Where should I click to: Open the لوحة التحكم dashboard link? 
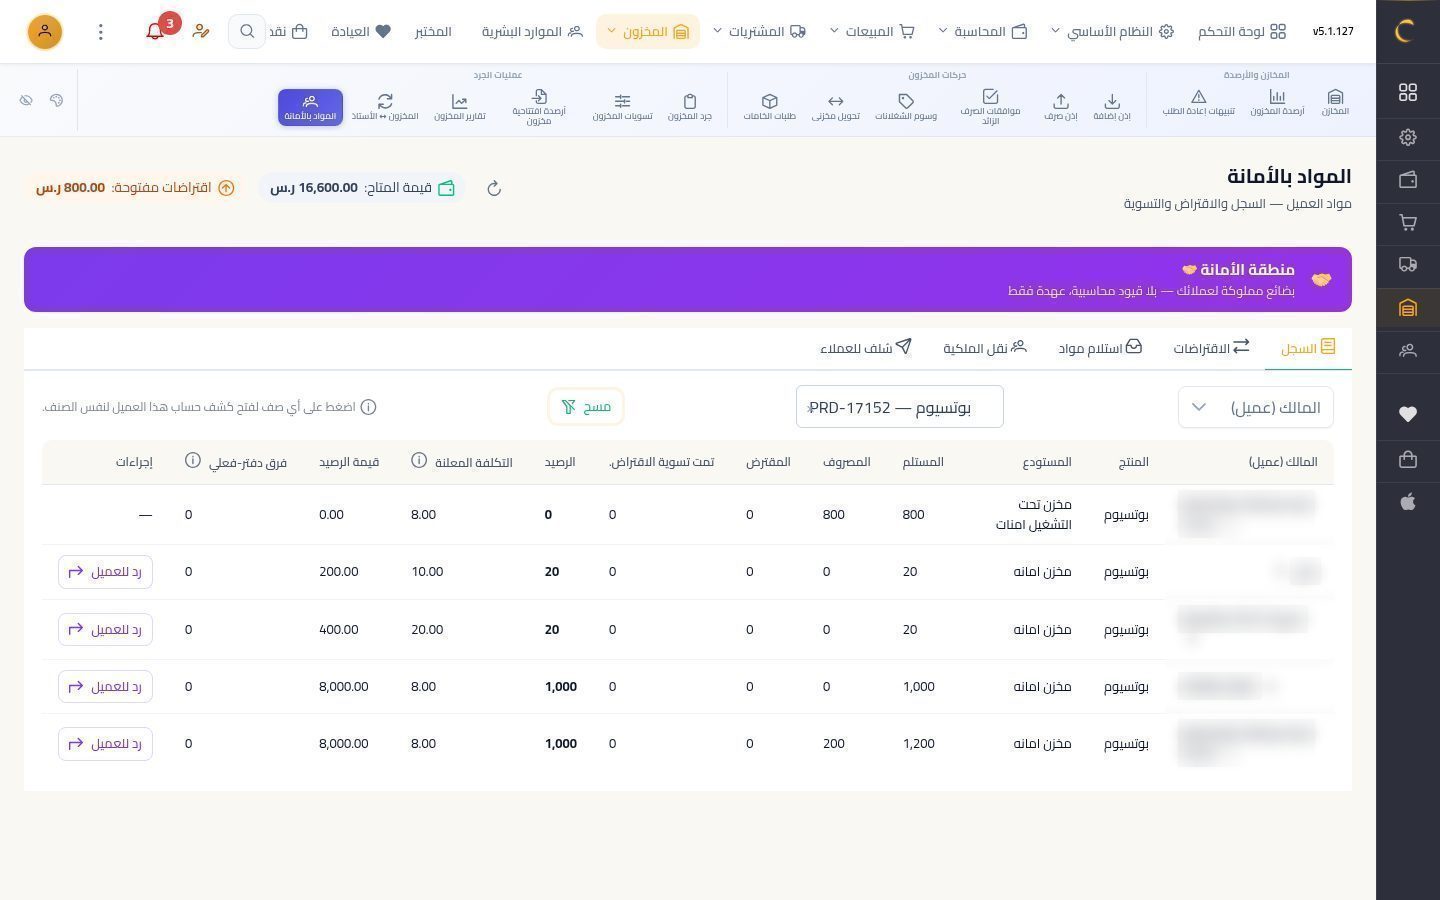(x=1242, y=32)
